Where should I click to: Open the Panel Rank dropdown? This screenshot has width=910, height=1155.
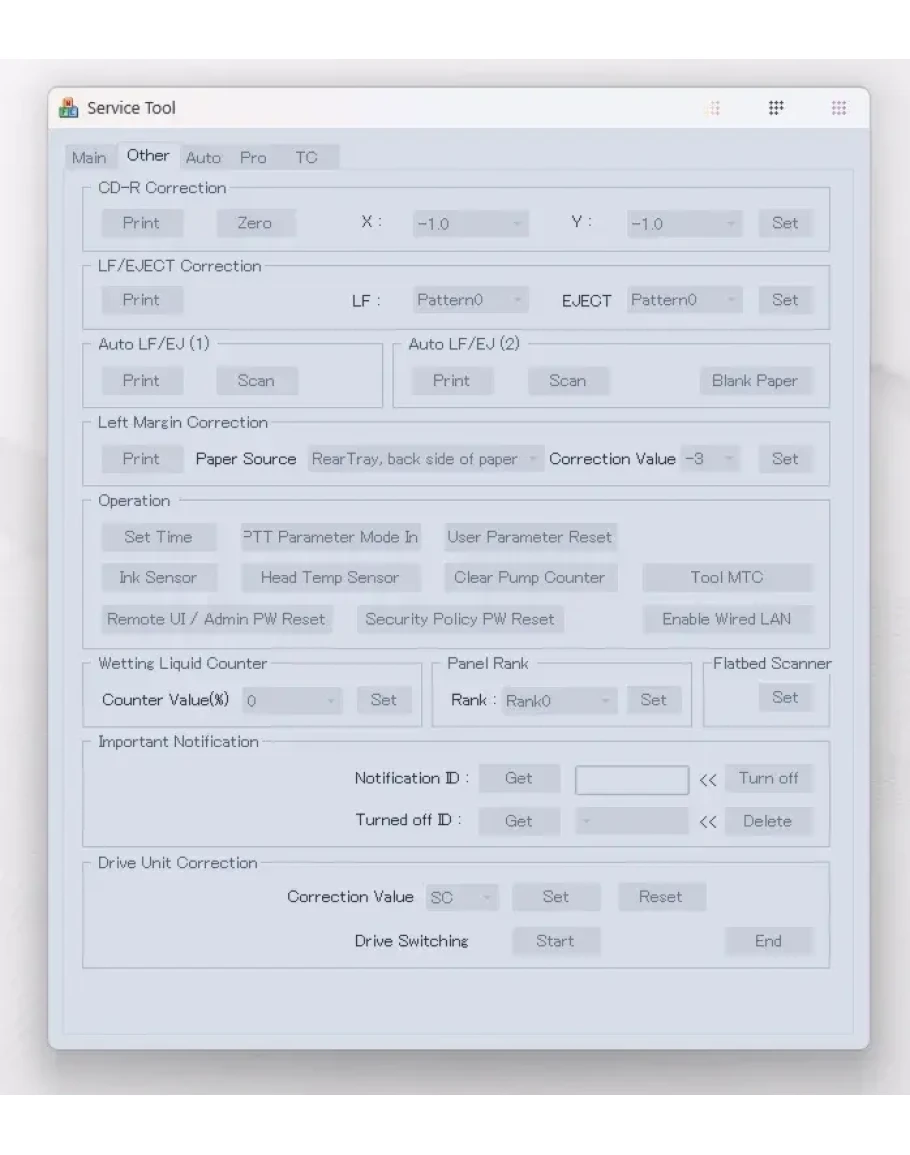point(559,701)
